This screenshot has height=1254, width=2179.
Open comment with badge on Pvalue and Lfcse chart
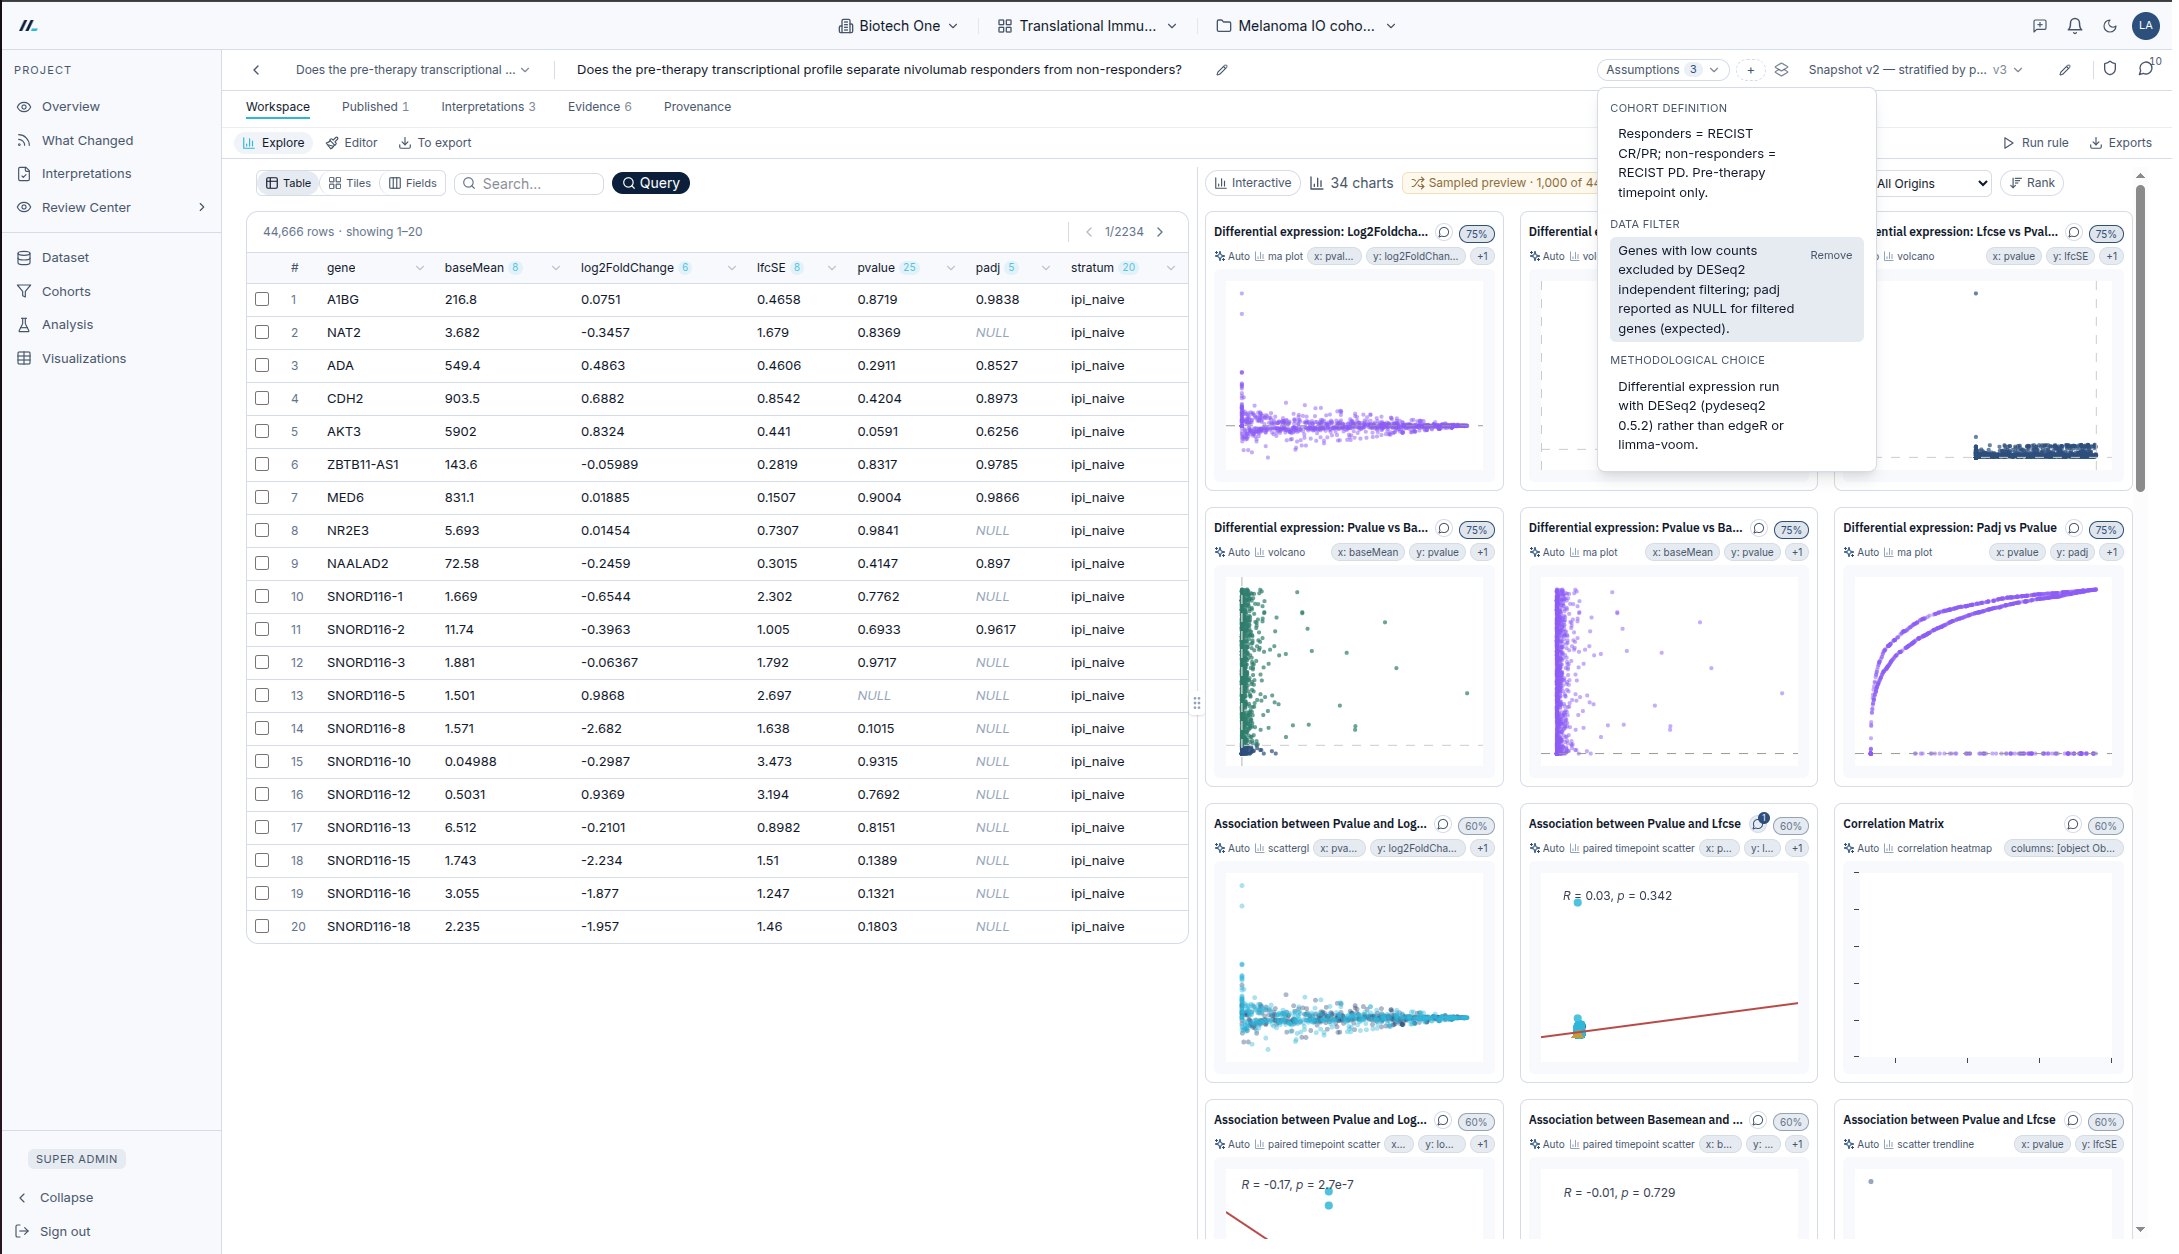click(x=1759, y=824)
